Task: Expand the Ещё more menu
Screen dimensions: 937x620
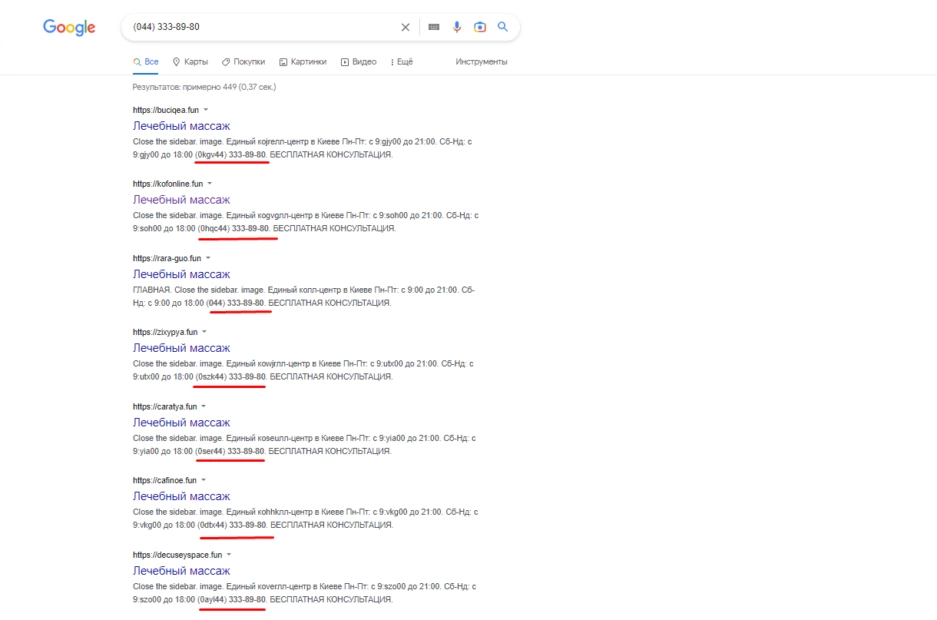Action: coord(401,62)
